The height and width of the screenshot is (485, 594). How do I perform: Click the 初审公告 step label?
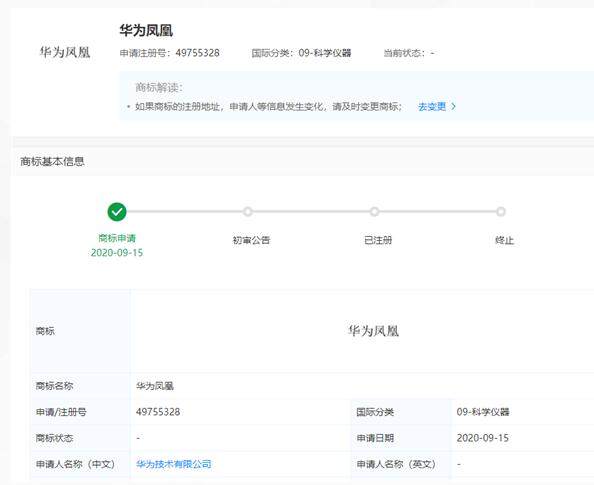[251, 240]
